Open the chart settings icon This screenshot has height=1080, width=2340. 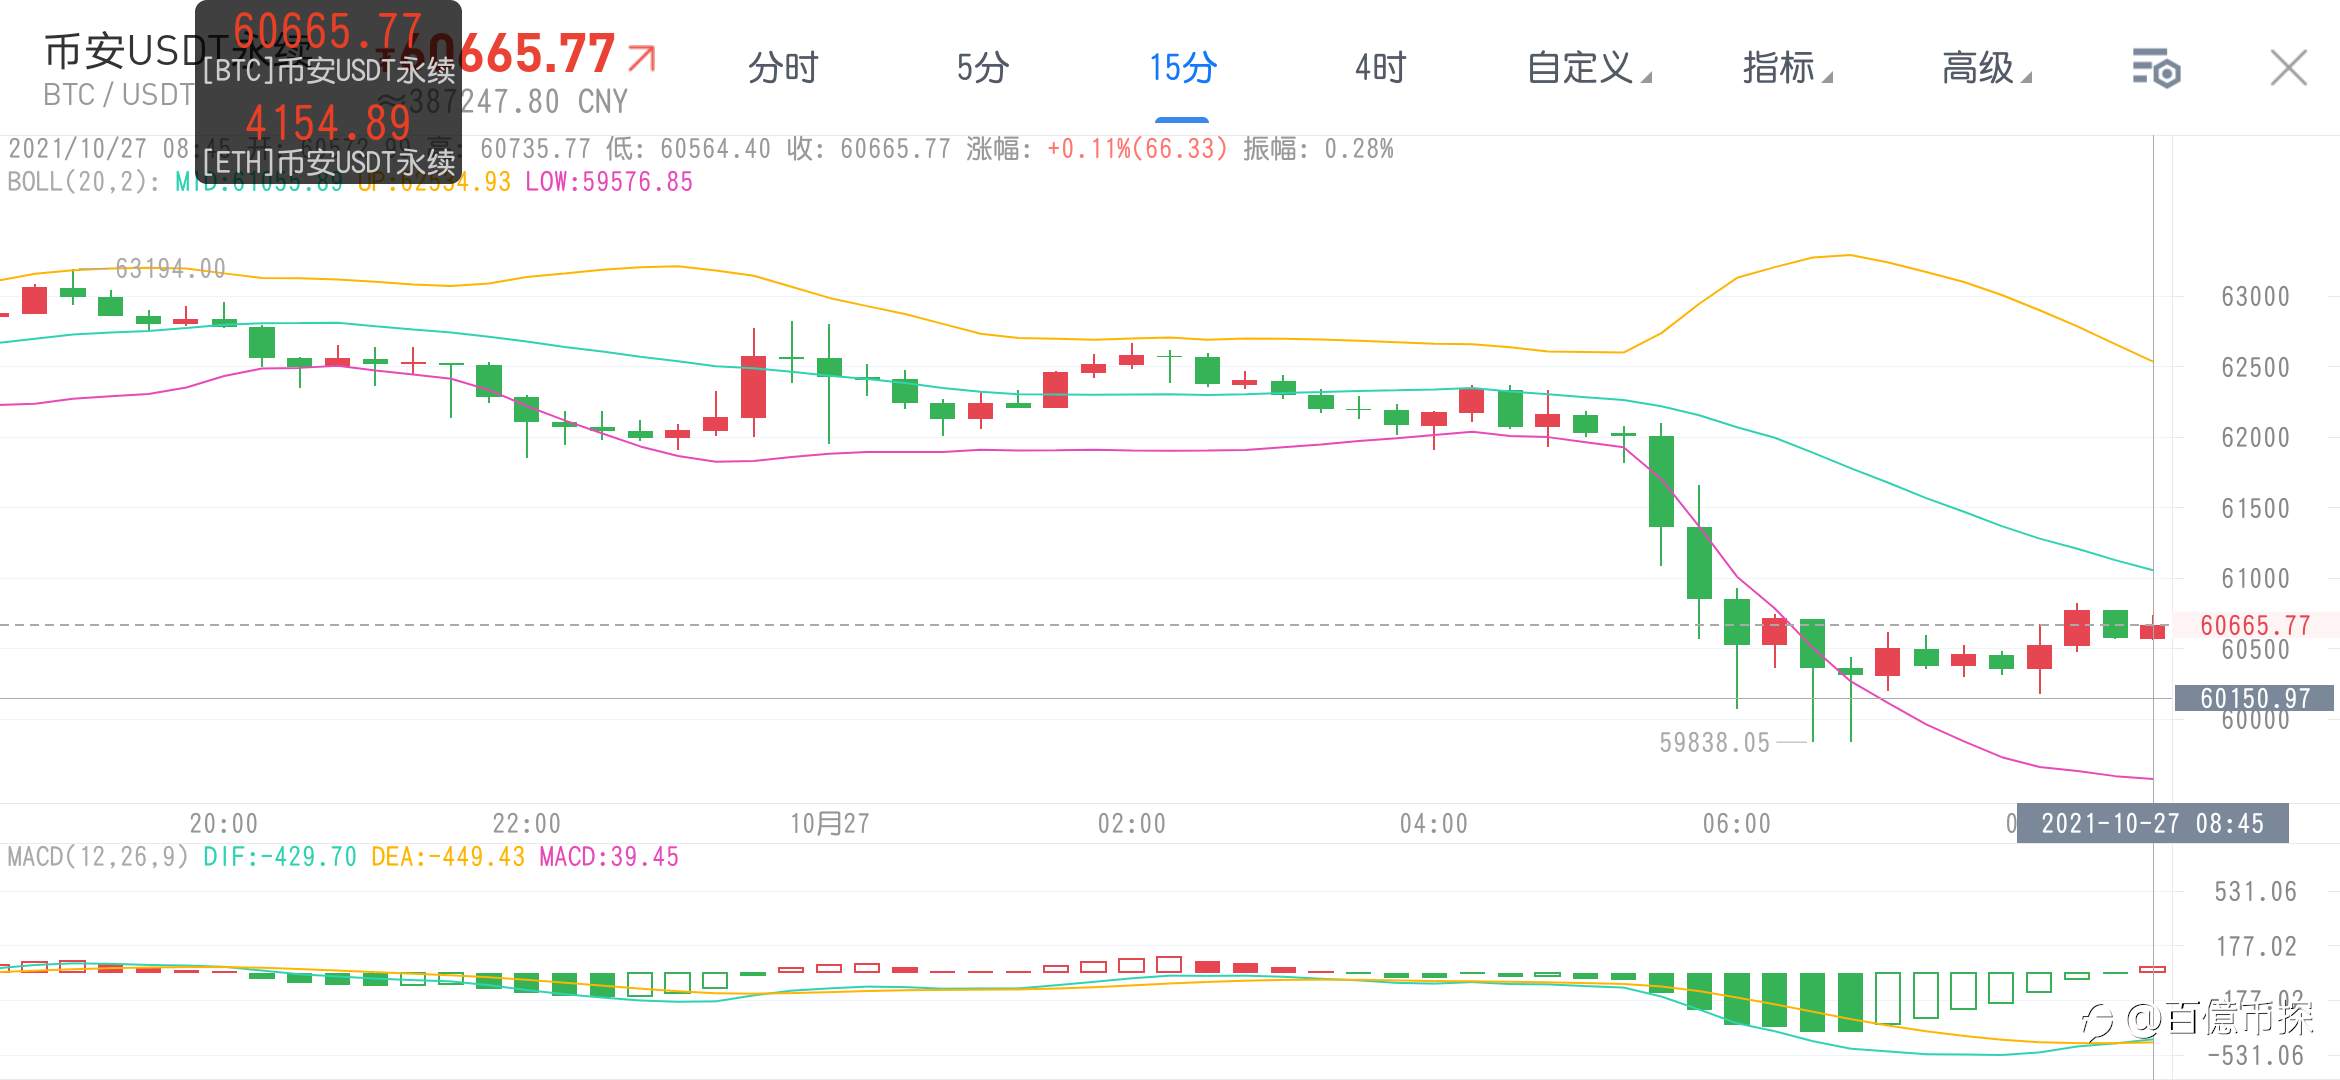2156,68
